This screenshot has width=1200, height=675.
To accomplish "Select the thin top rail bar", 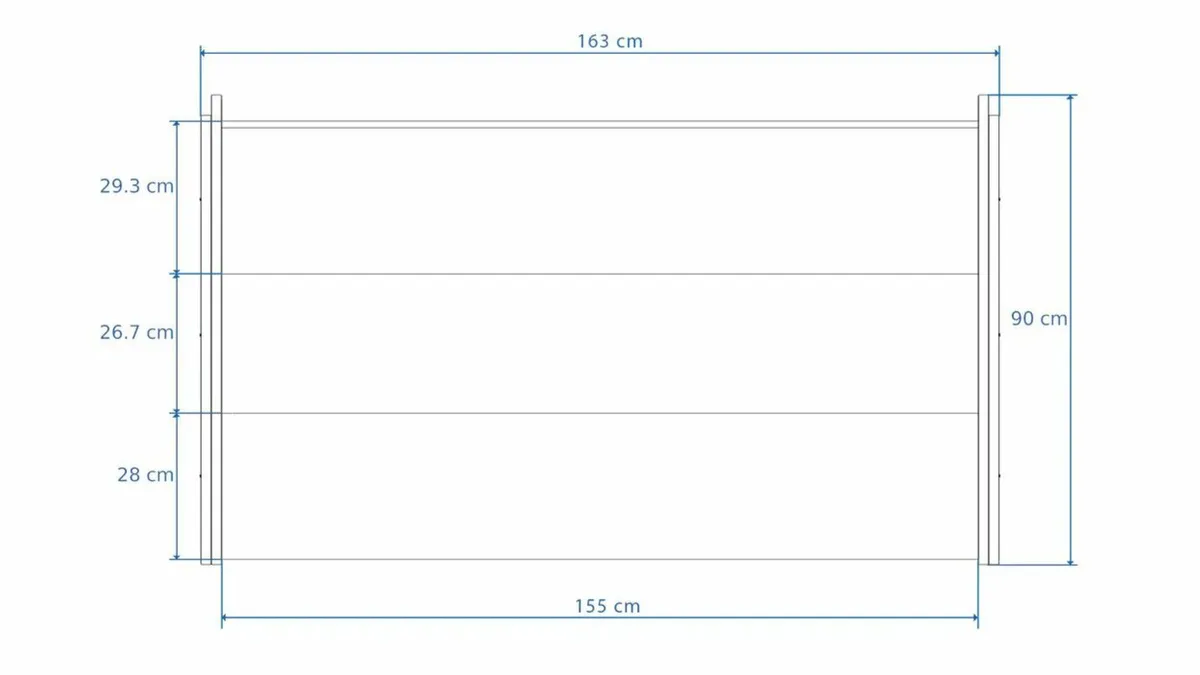I will click(x=600, y=125).
